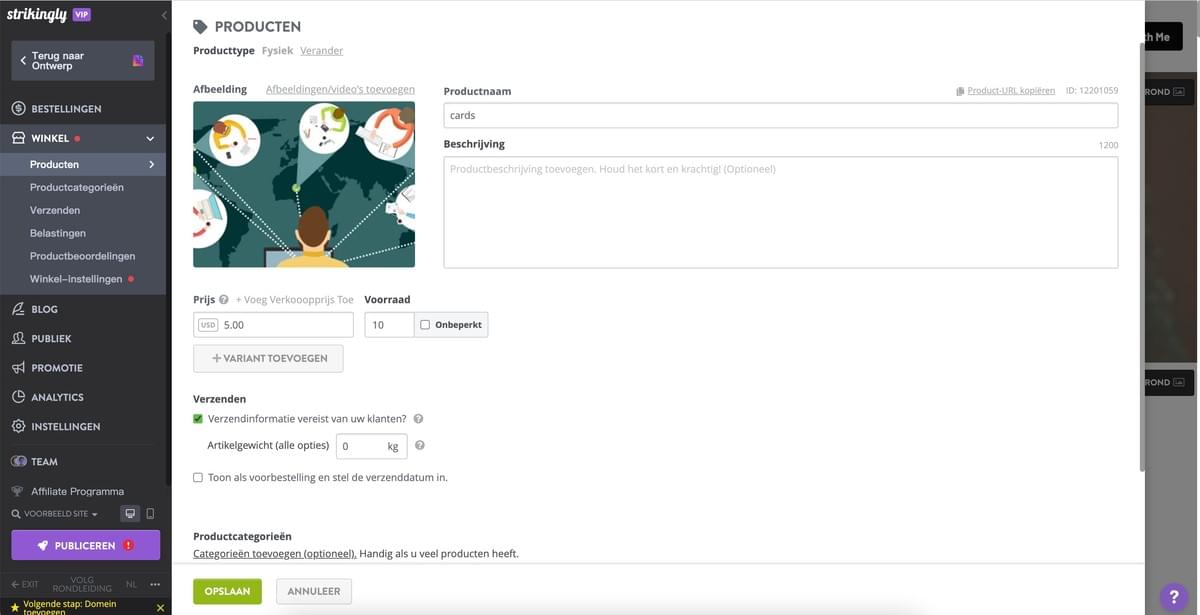
Task: Open Productbeoordelingen in the sidebar
Action: 82,256
